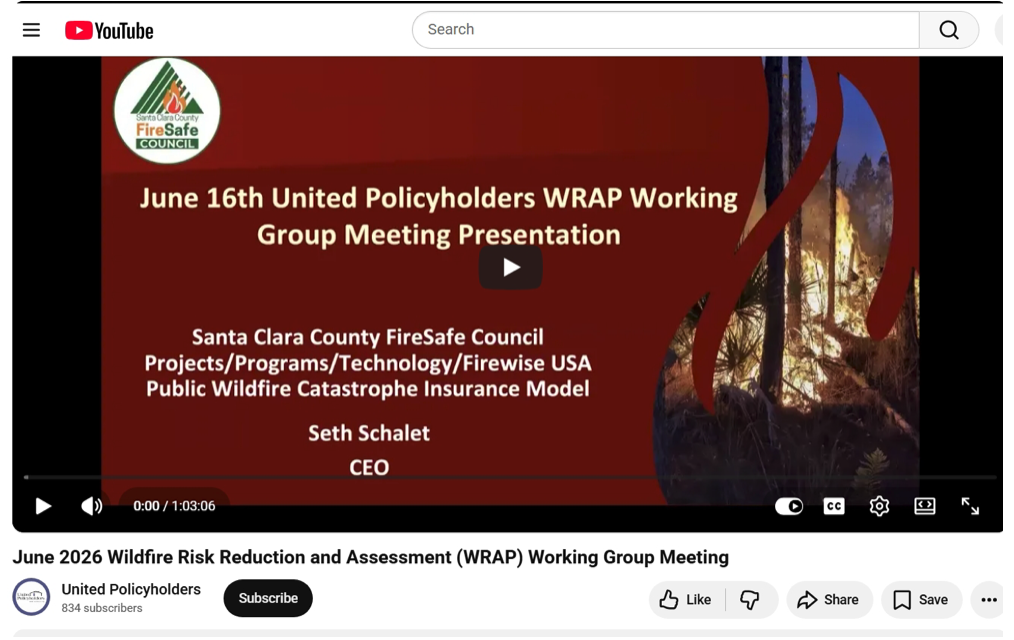Click the video progress bar
This screenshot has height=640, width=1014.
click(510, 477)
